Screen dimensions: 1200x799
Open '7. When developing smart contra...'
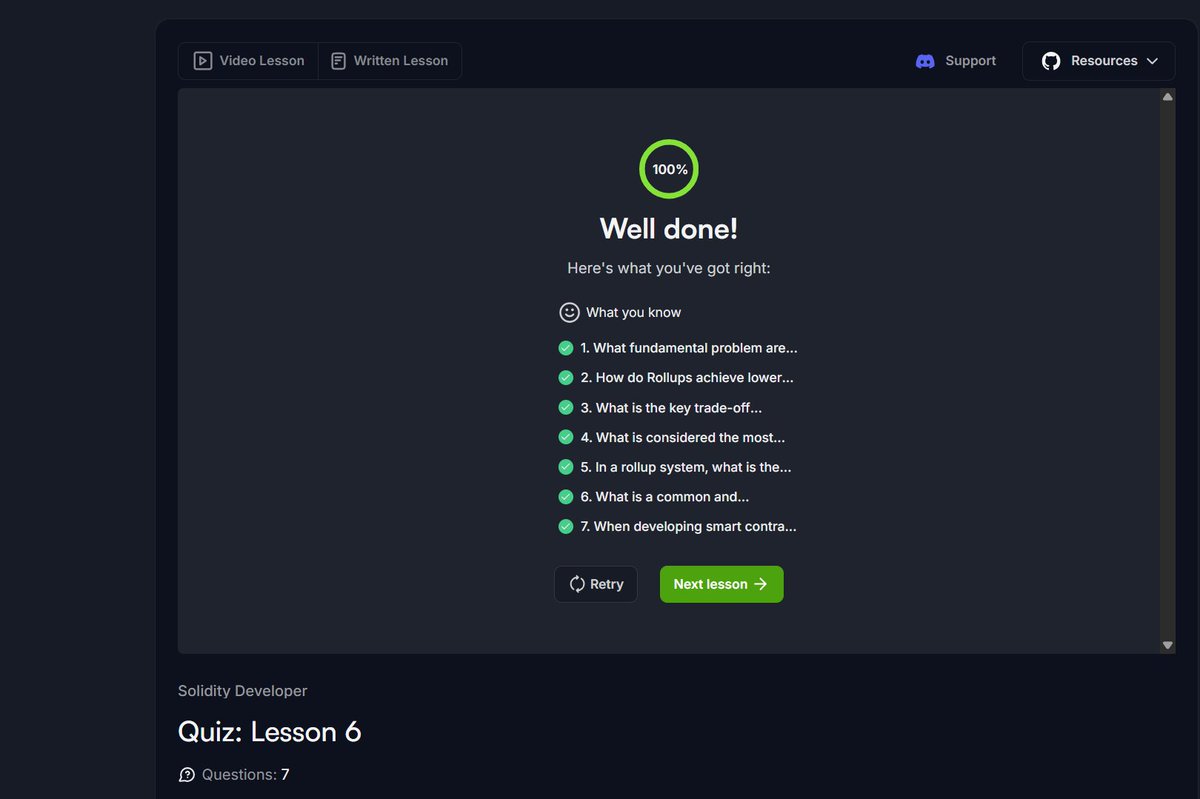click(x=688, y=526)
